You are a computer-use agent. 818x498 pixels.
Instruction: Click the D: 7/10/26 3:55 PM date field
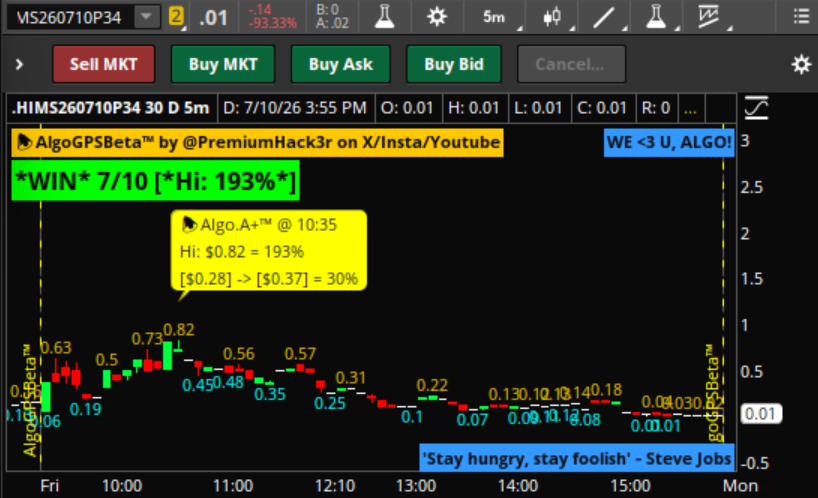(x=295, y=108)
